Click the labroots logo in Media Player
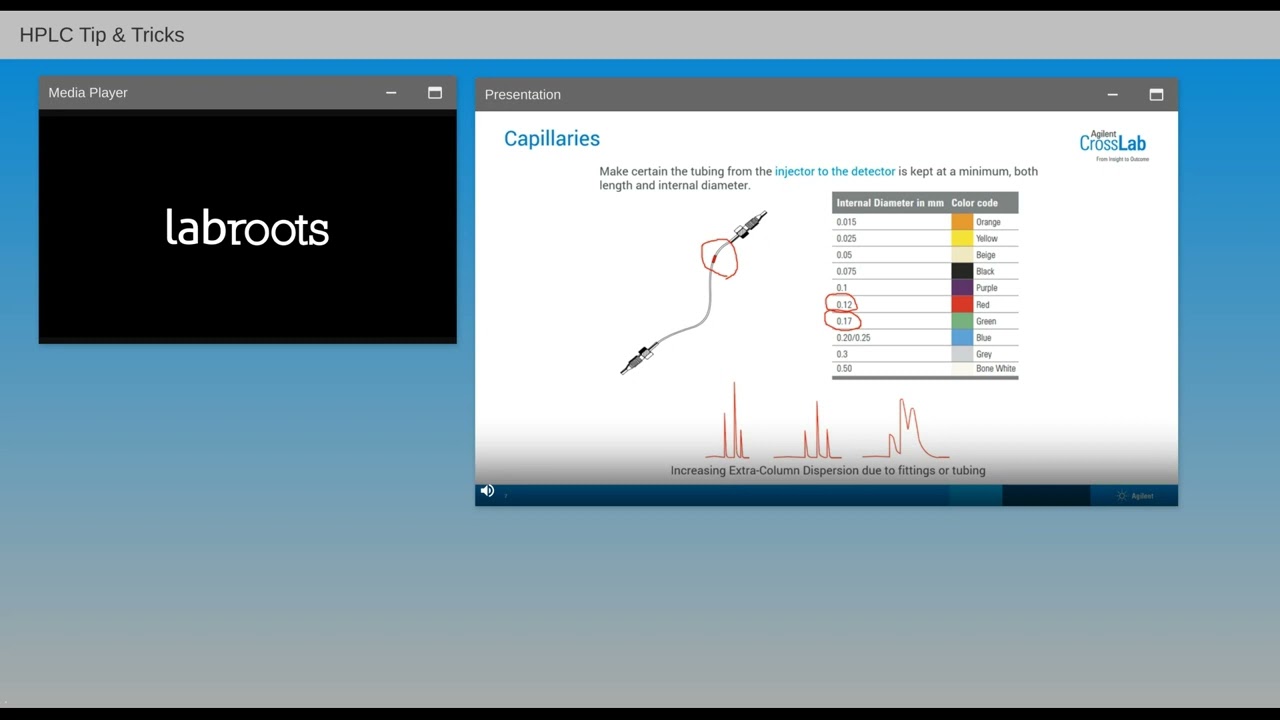The width and height of the screenshot is (1280, 720). 247,228
